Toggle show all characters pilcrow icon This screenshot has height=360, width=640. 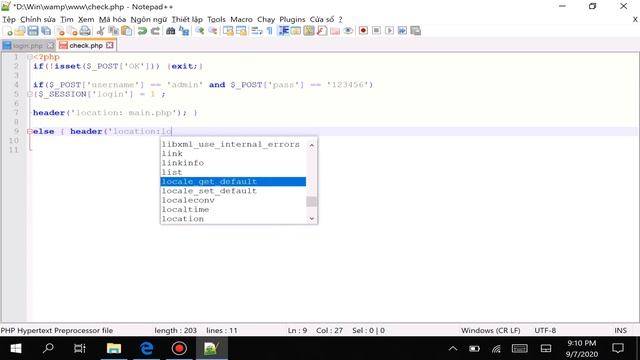pyautogui.click(x=270, y=31)
